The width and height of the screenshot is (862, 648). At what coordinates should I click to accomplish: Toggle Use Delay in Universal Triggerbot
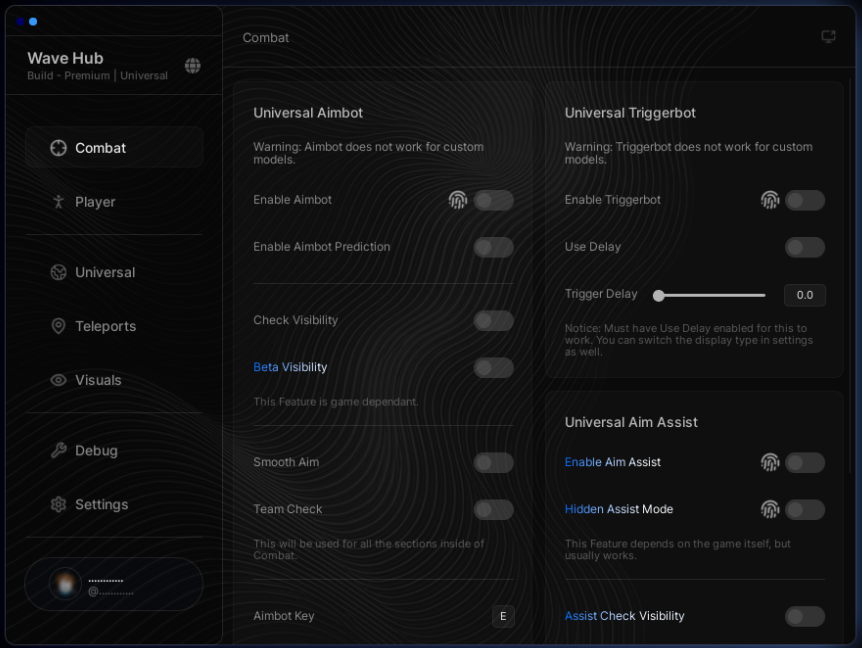click(x=806, y=247)
